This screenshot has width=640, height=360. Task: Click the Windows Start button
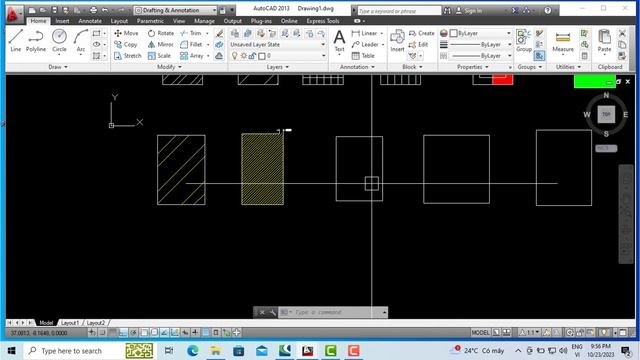[x=11, y=351]
